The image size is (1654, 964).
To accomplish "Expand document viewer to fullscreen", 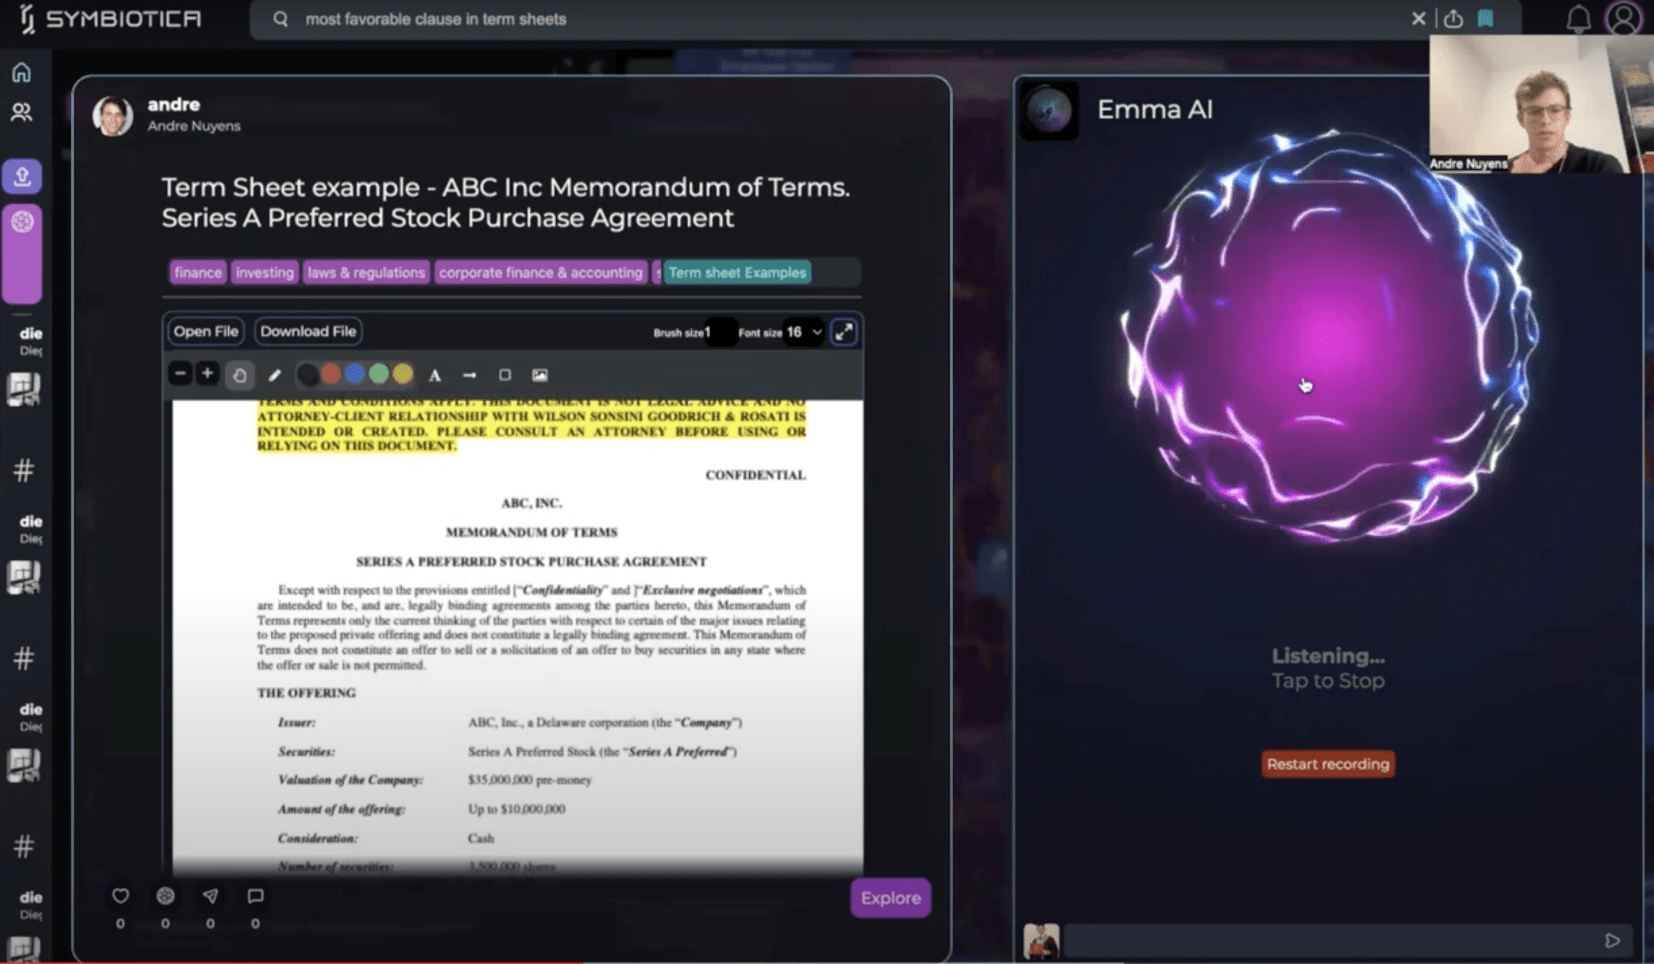I will tap(844, 332).
